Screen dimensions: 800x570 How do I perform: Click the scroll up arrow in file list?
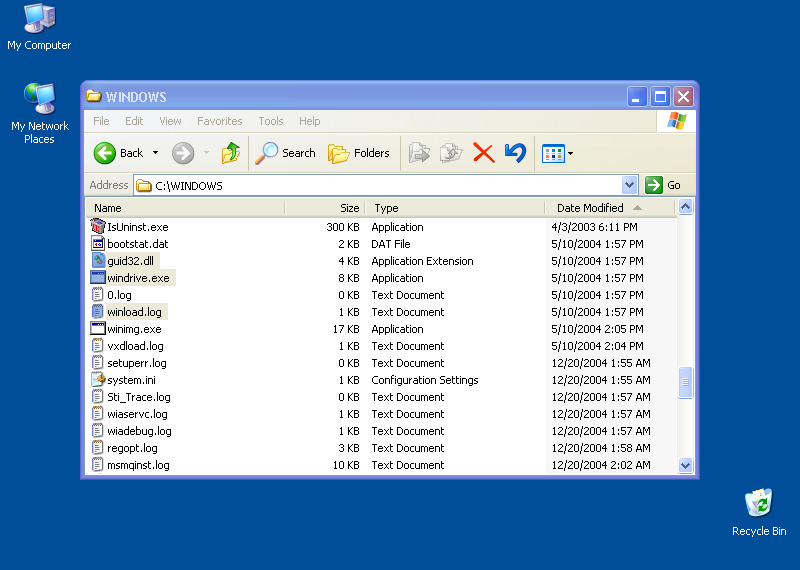click(685, 207)
